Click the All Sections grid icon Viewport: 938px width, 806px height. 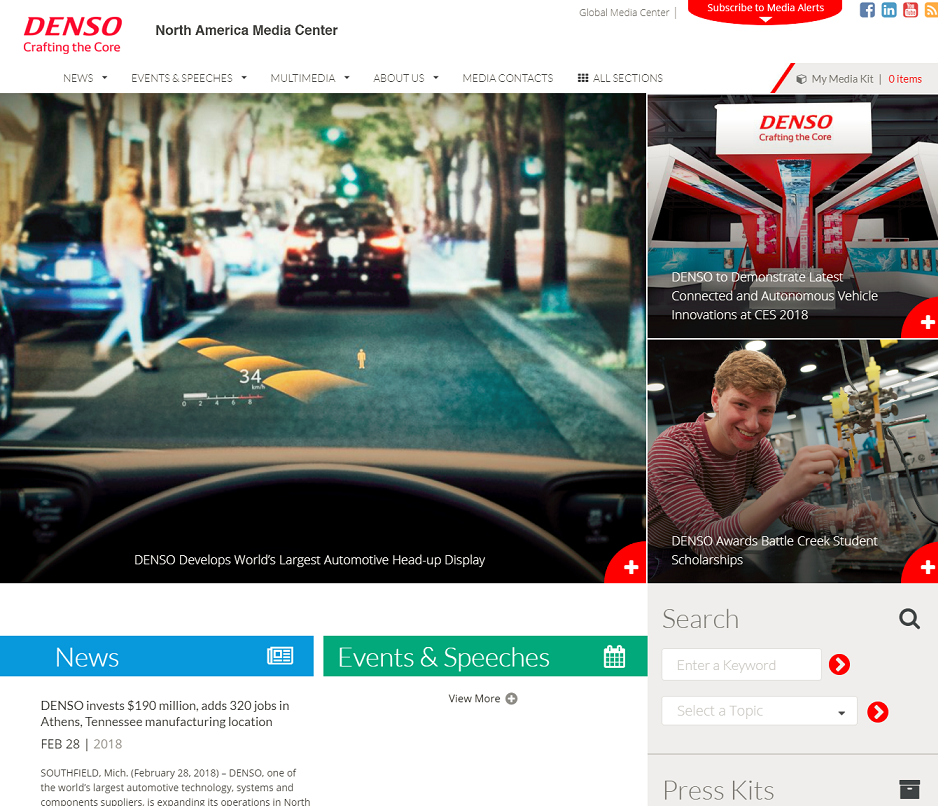point(583,78)
